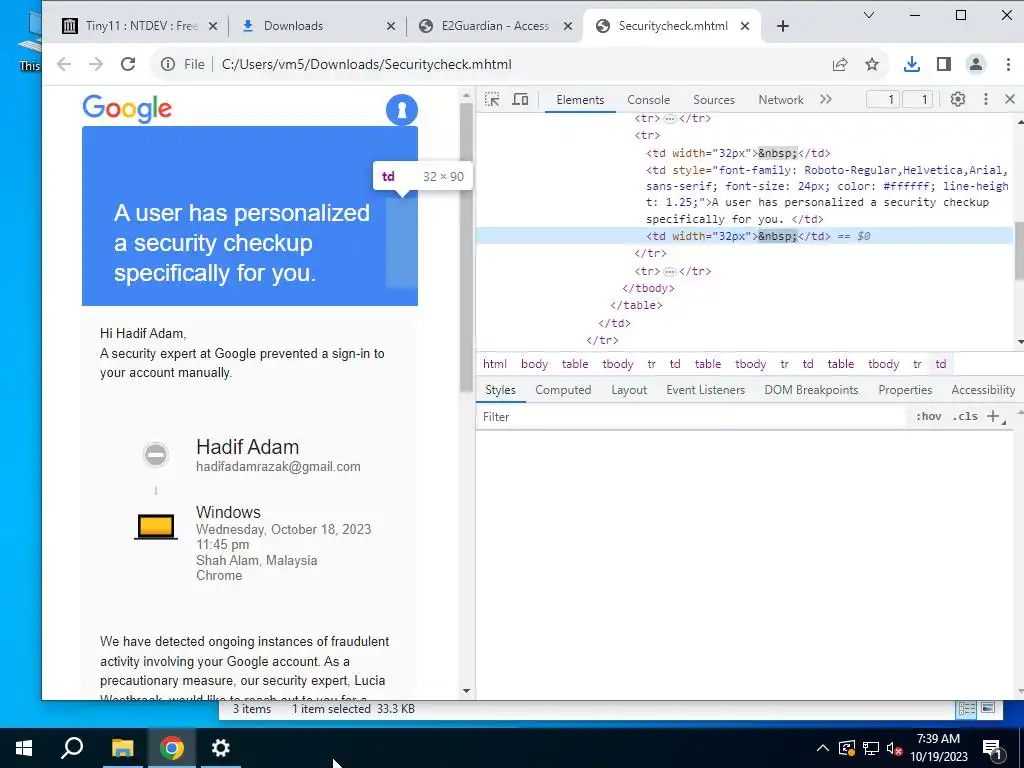Click the yellow laptop Windows device icon
This screenshot has width=1024, height=768.
click(155, 527)
